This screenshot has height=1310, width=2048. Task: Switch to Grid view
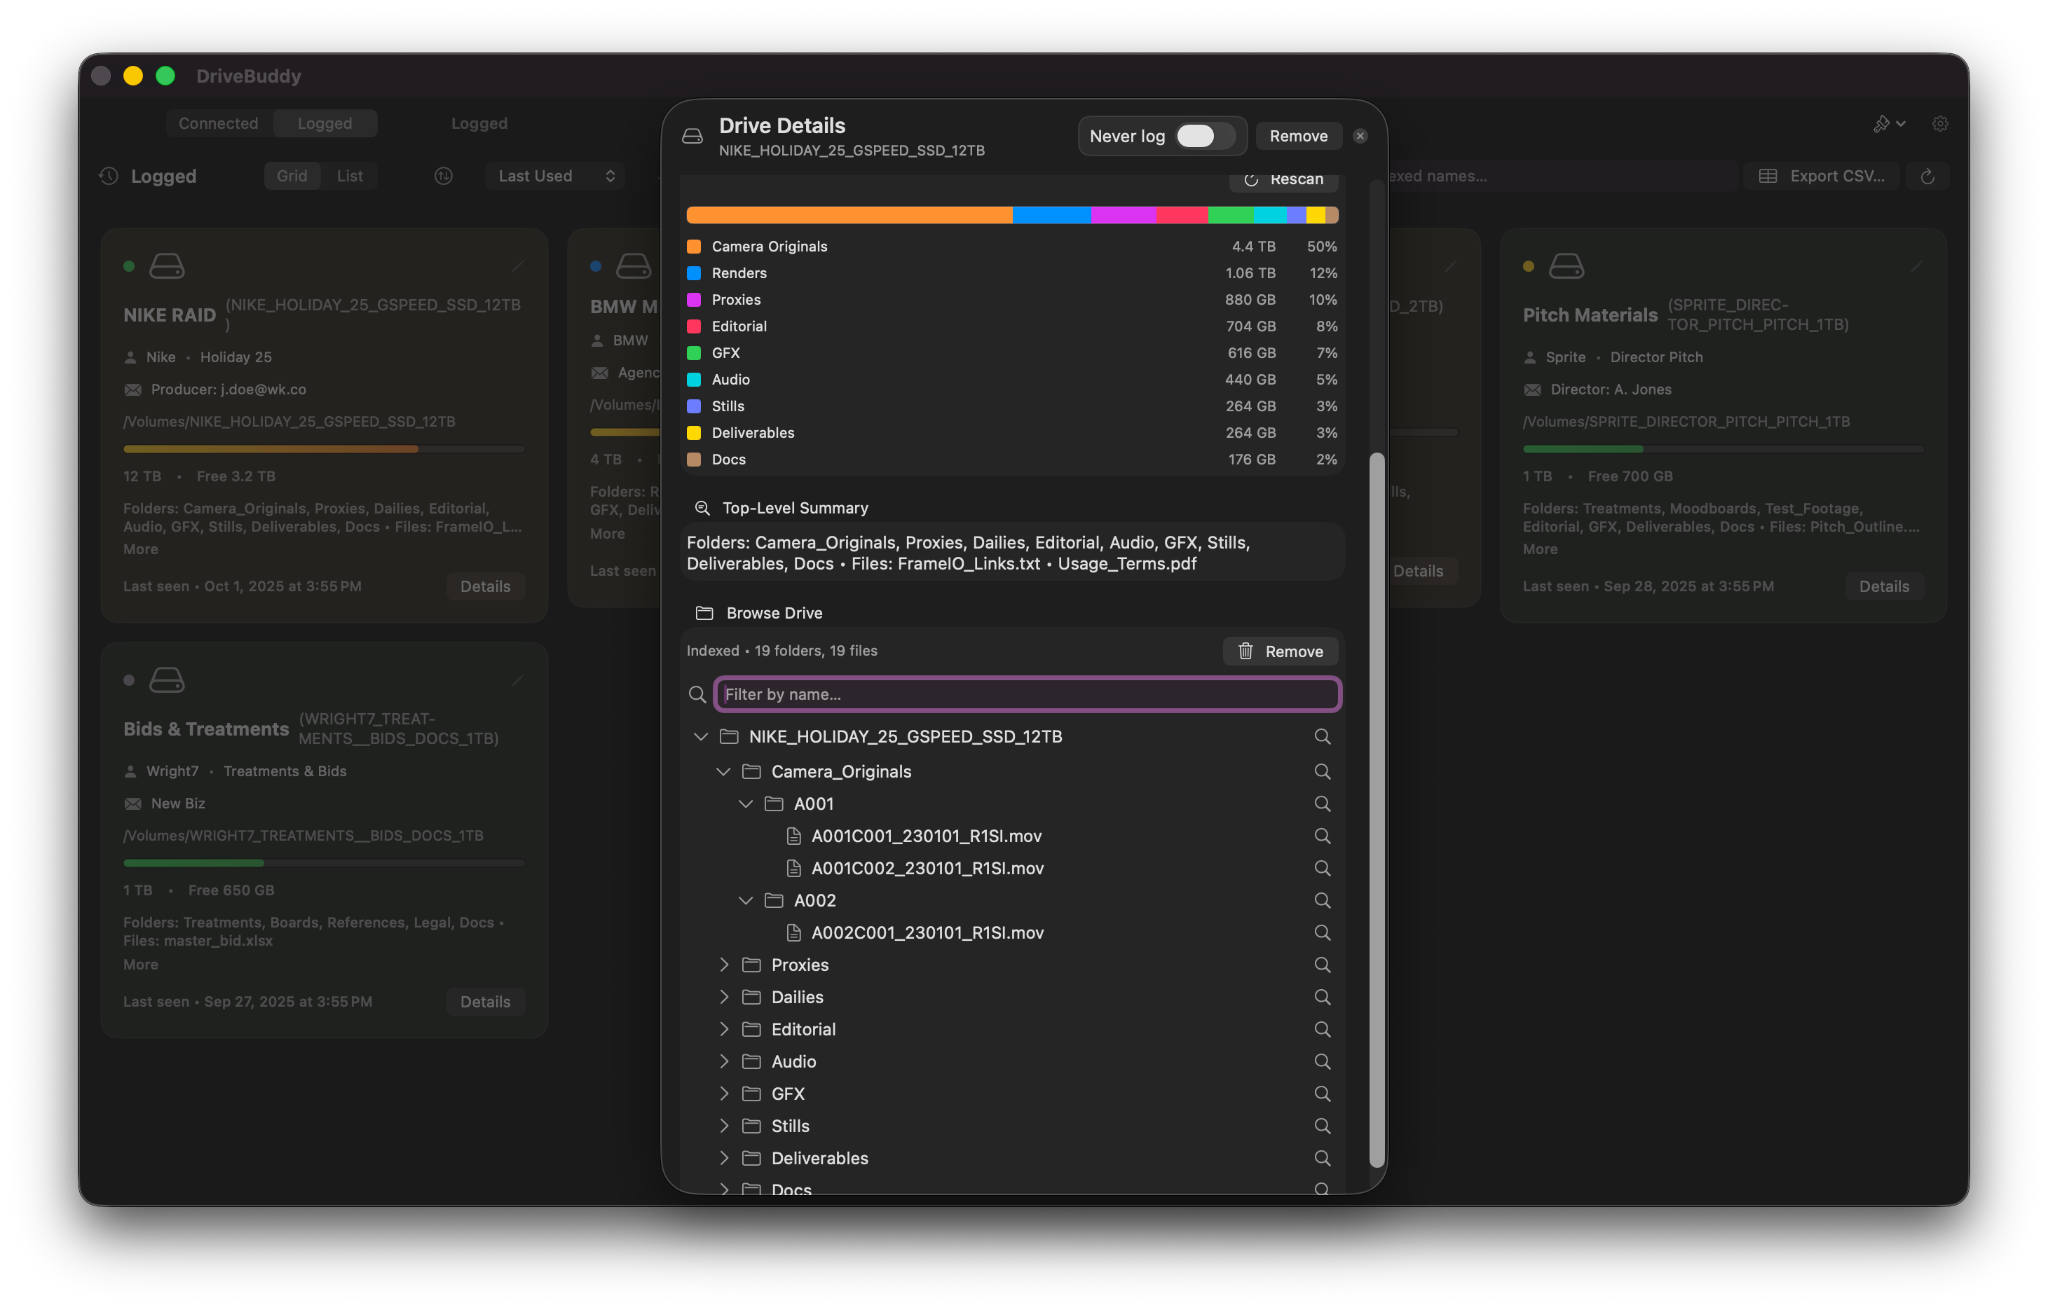pyautogui.click(x=292, y=176)
